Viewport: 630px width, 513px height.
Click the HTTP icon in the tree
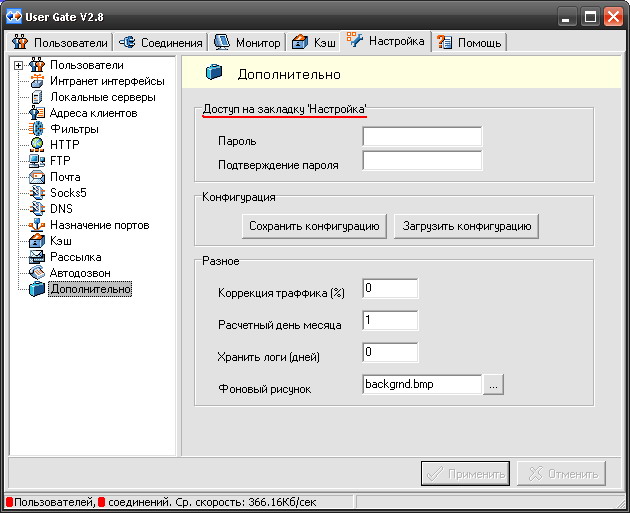37,145
